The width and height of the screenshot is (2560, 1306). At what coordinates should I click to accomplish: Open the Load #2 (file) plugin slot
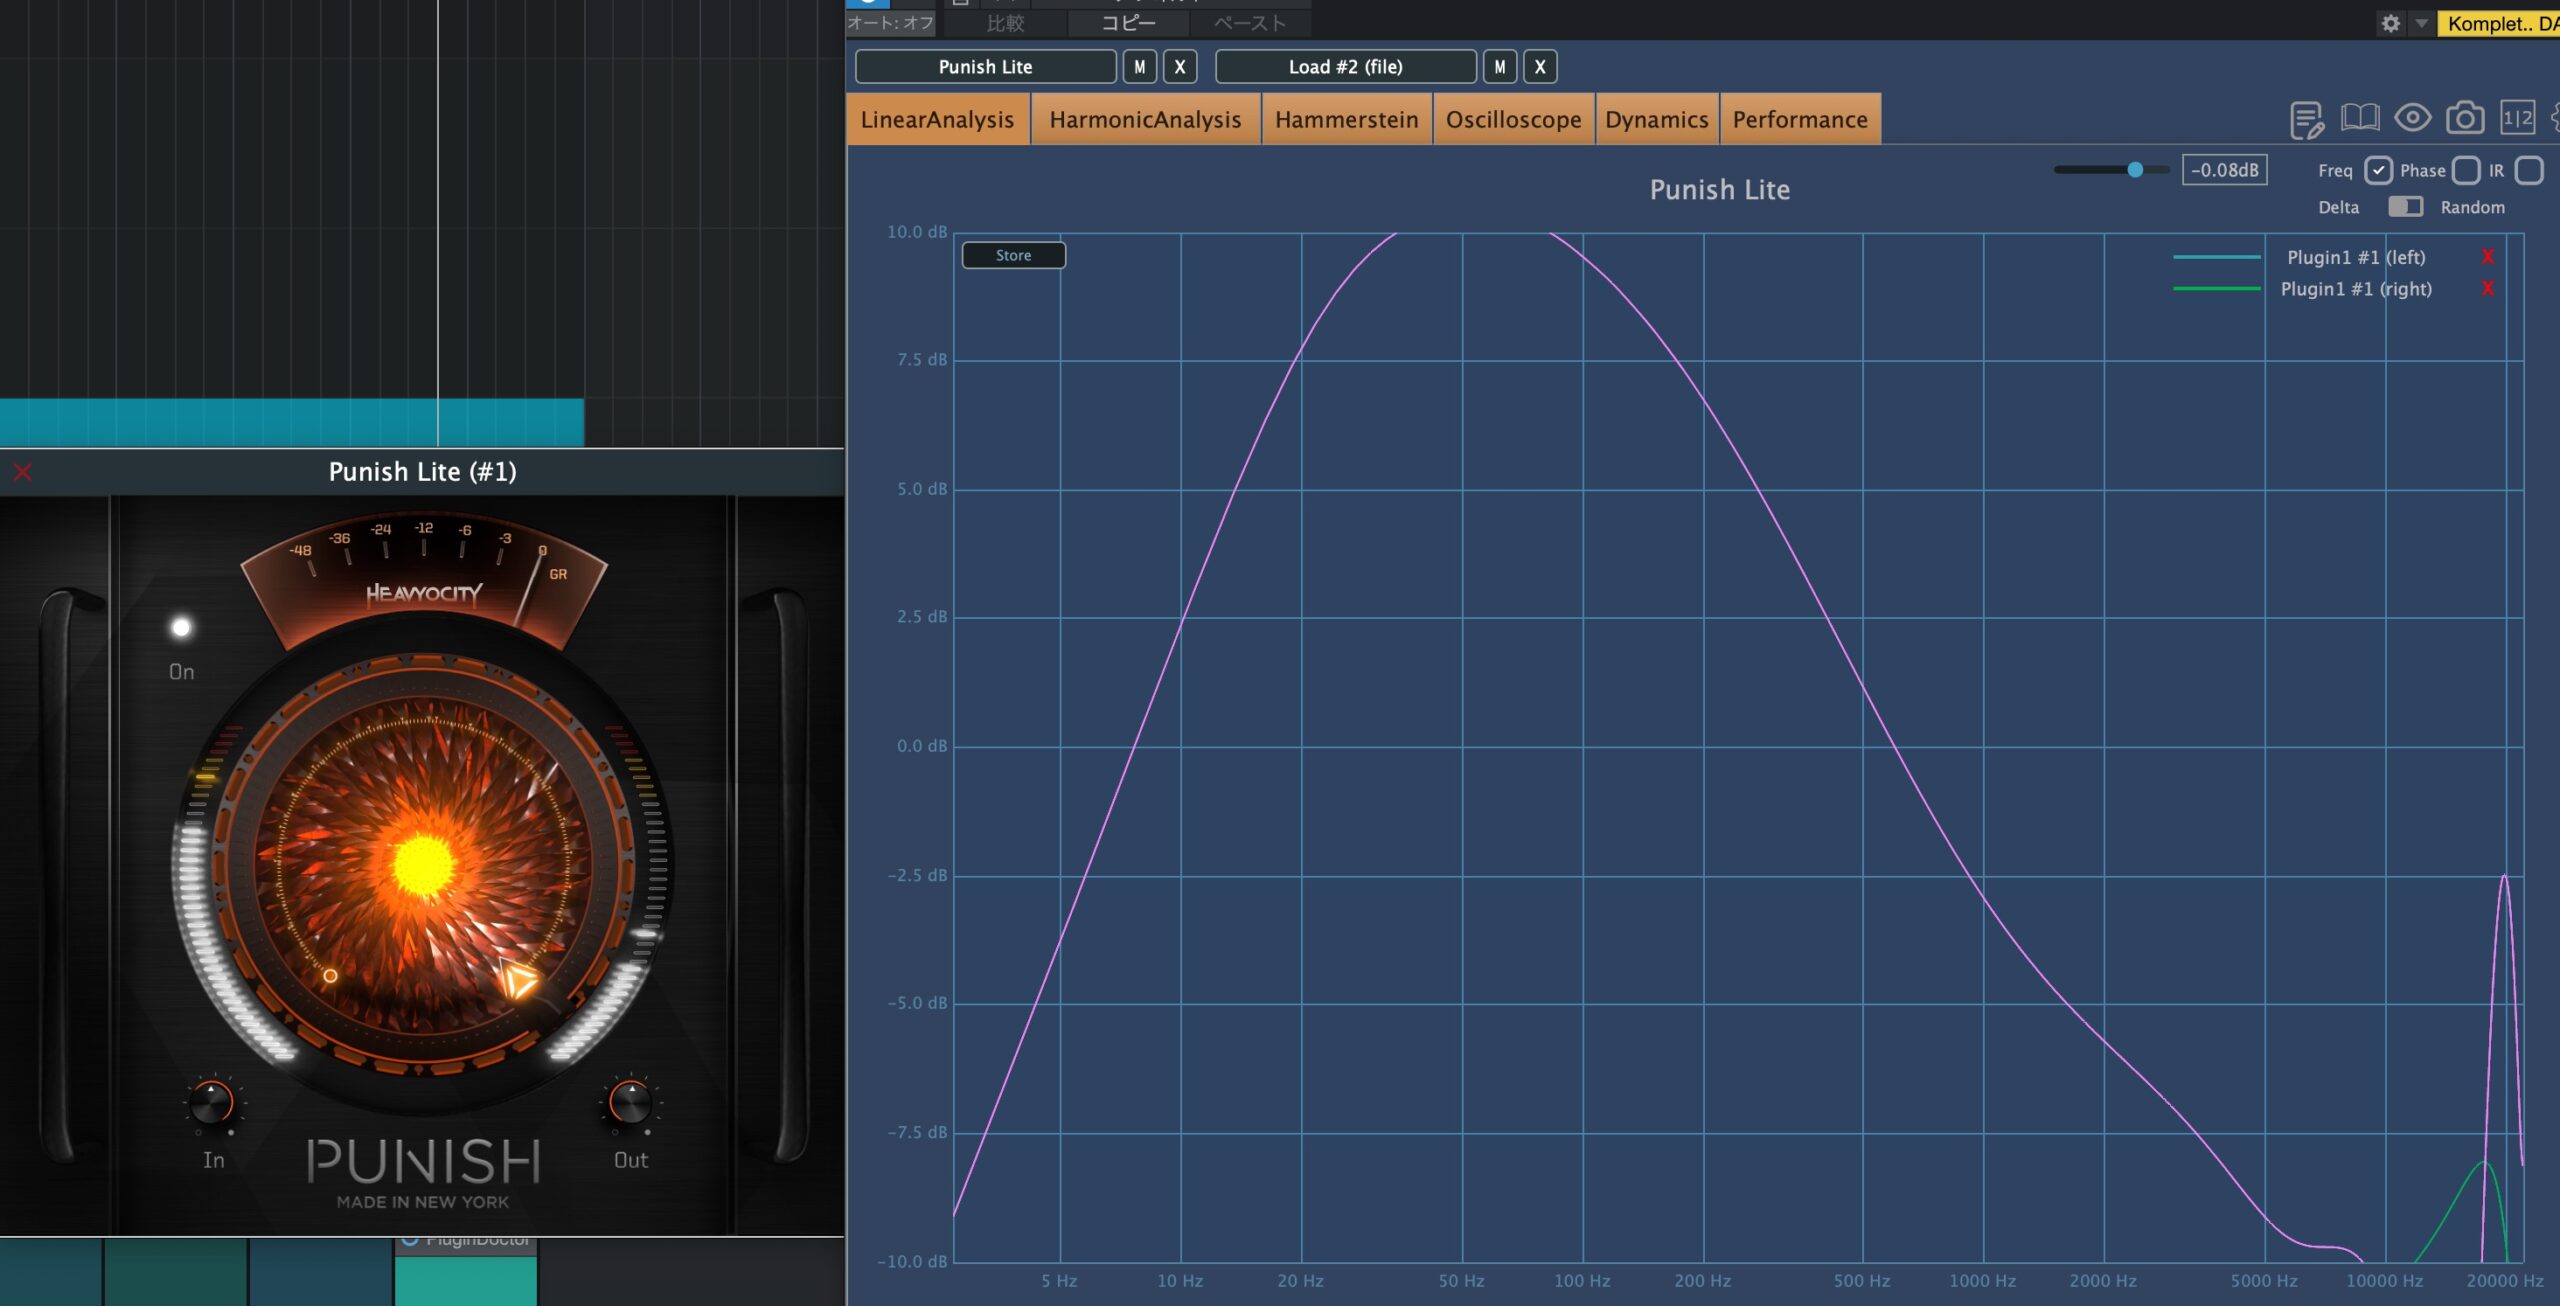1345,67
